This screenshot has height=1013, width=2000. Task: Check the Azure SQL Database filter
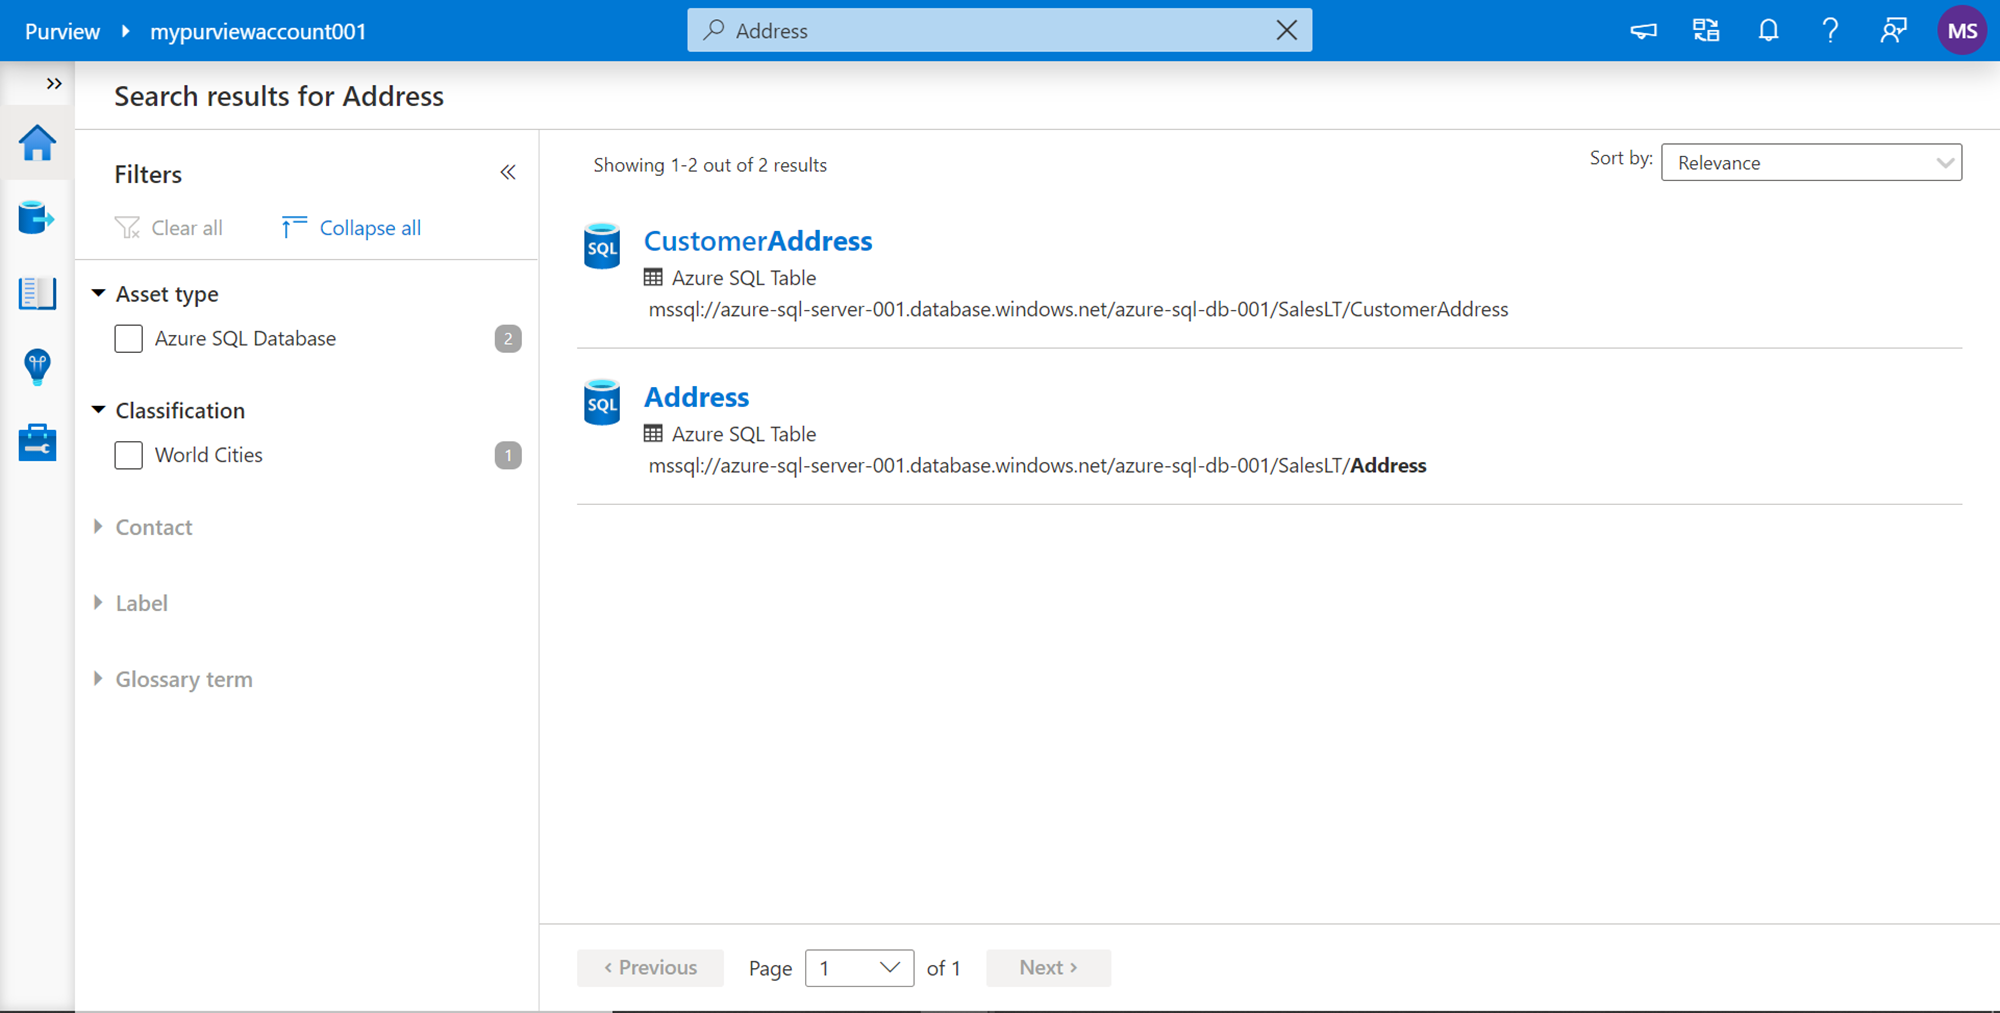point(129,339)
